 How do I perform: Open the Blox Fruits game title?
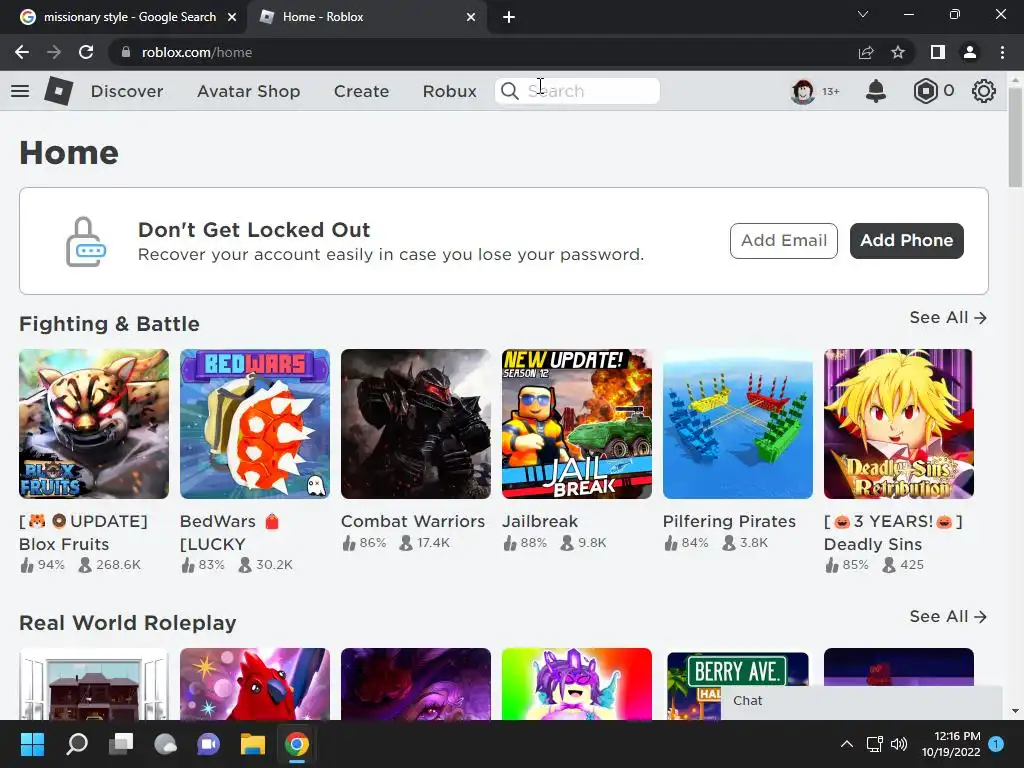[84, 532]
